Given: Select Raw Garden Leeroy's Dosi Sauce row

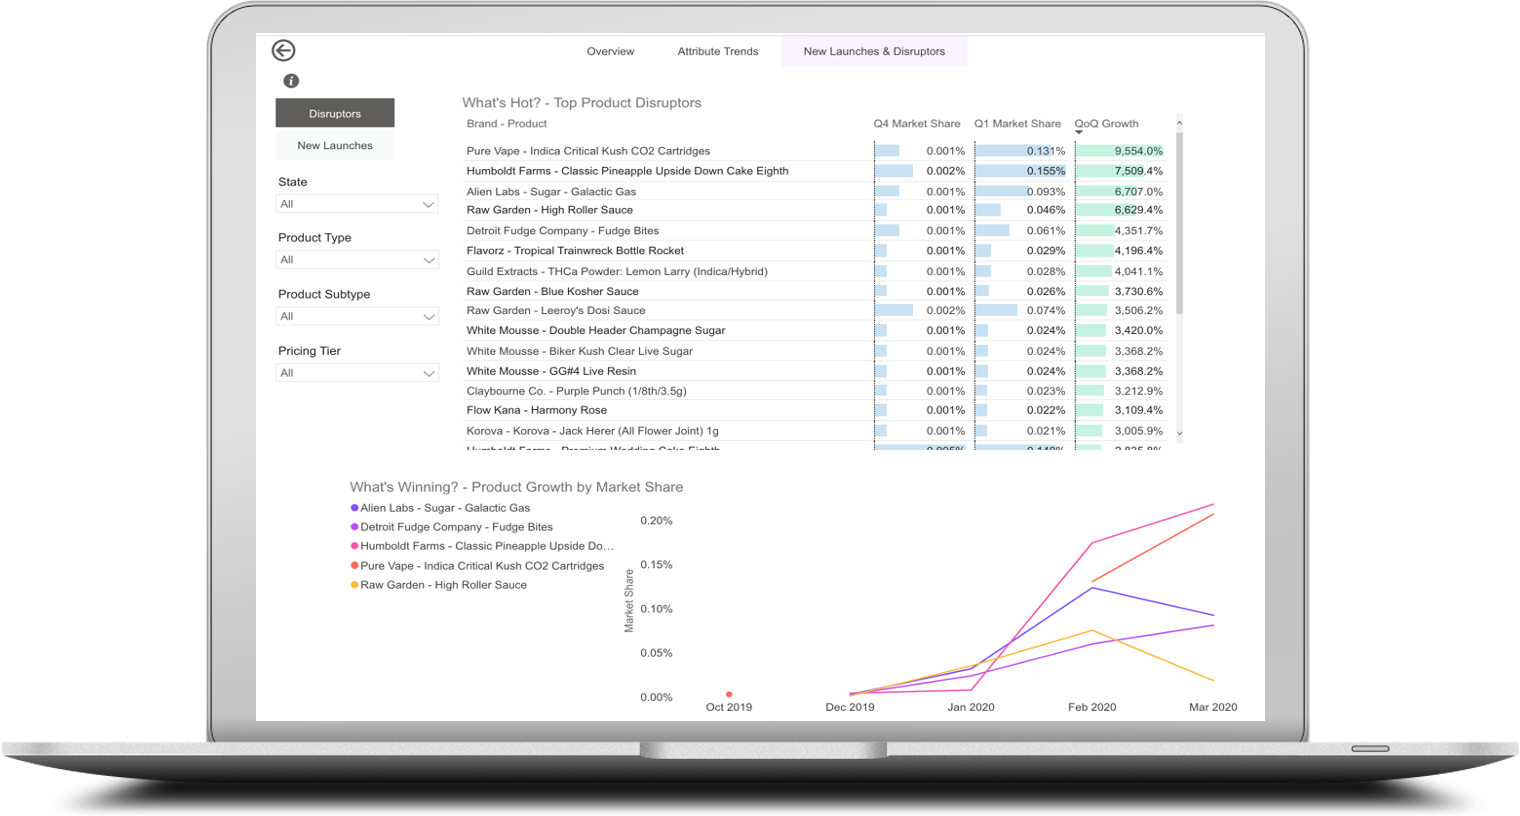Looking at the screenshot, I should click(815, 311).
